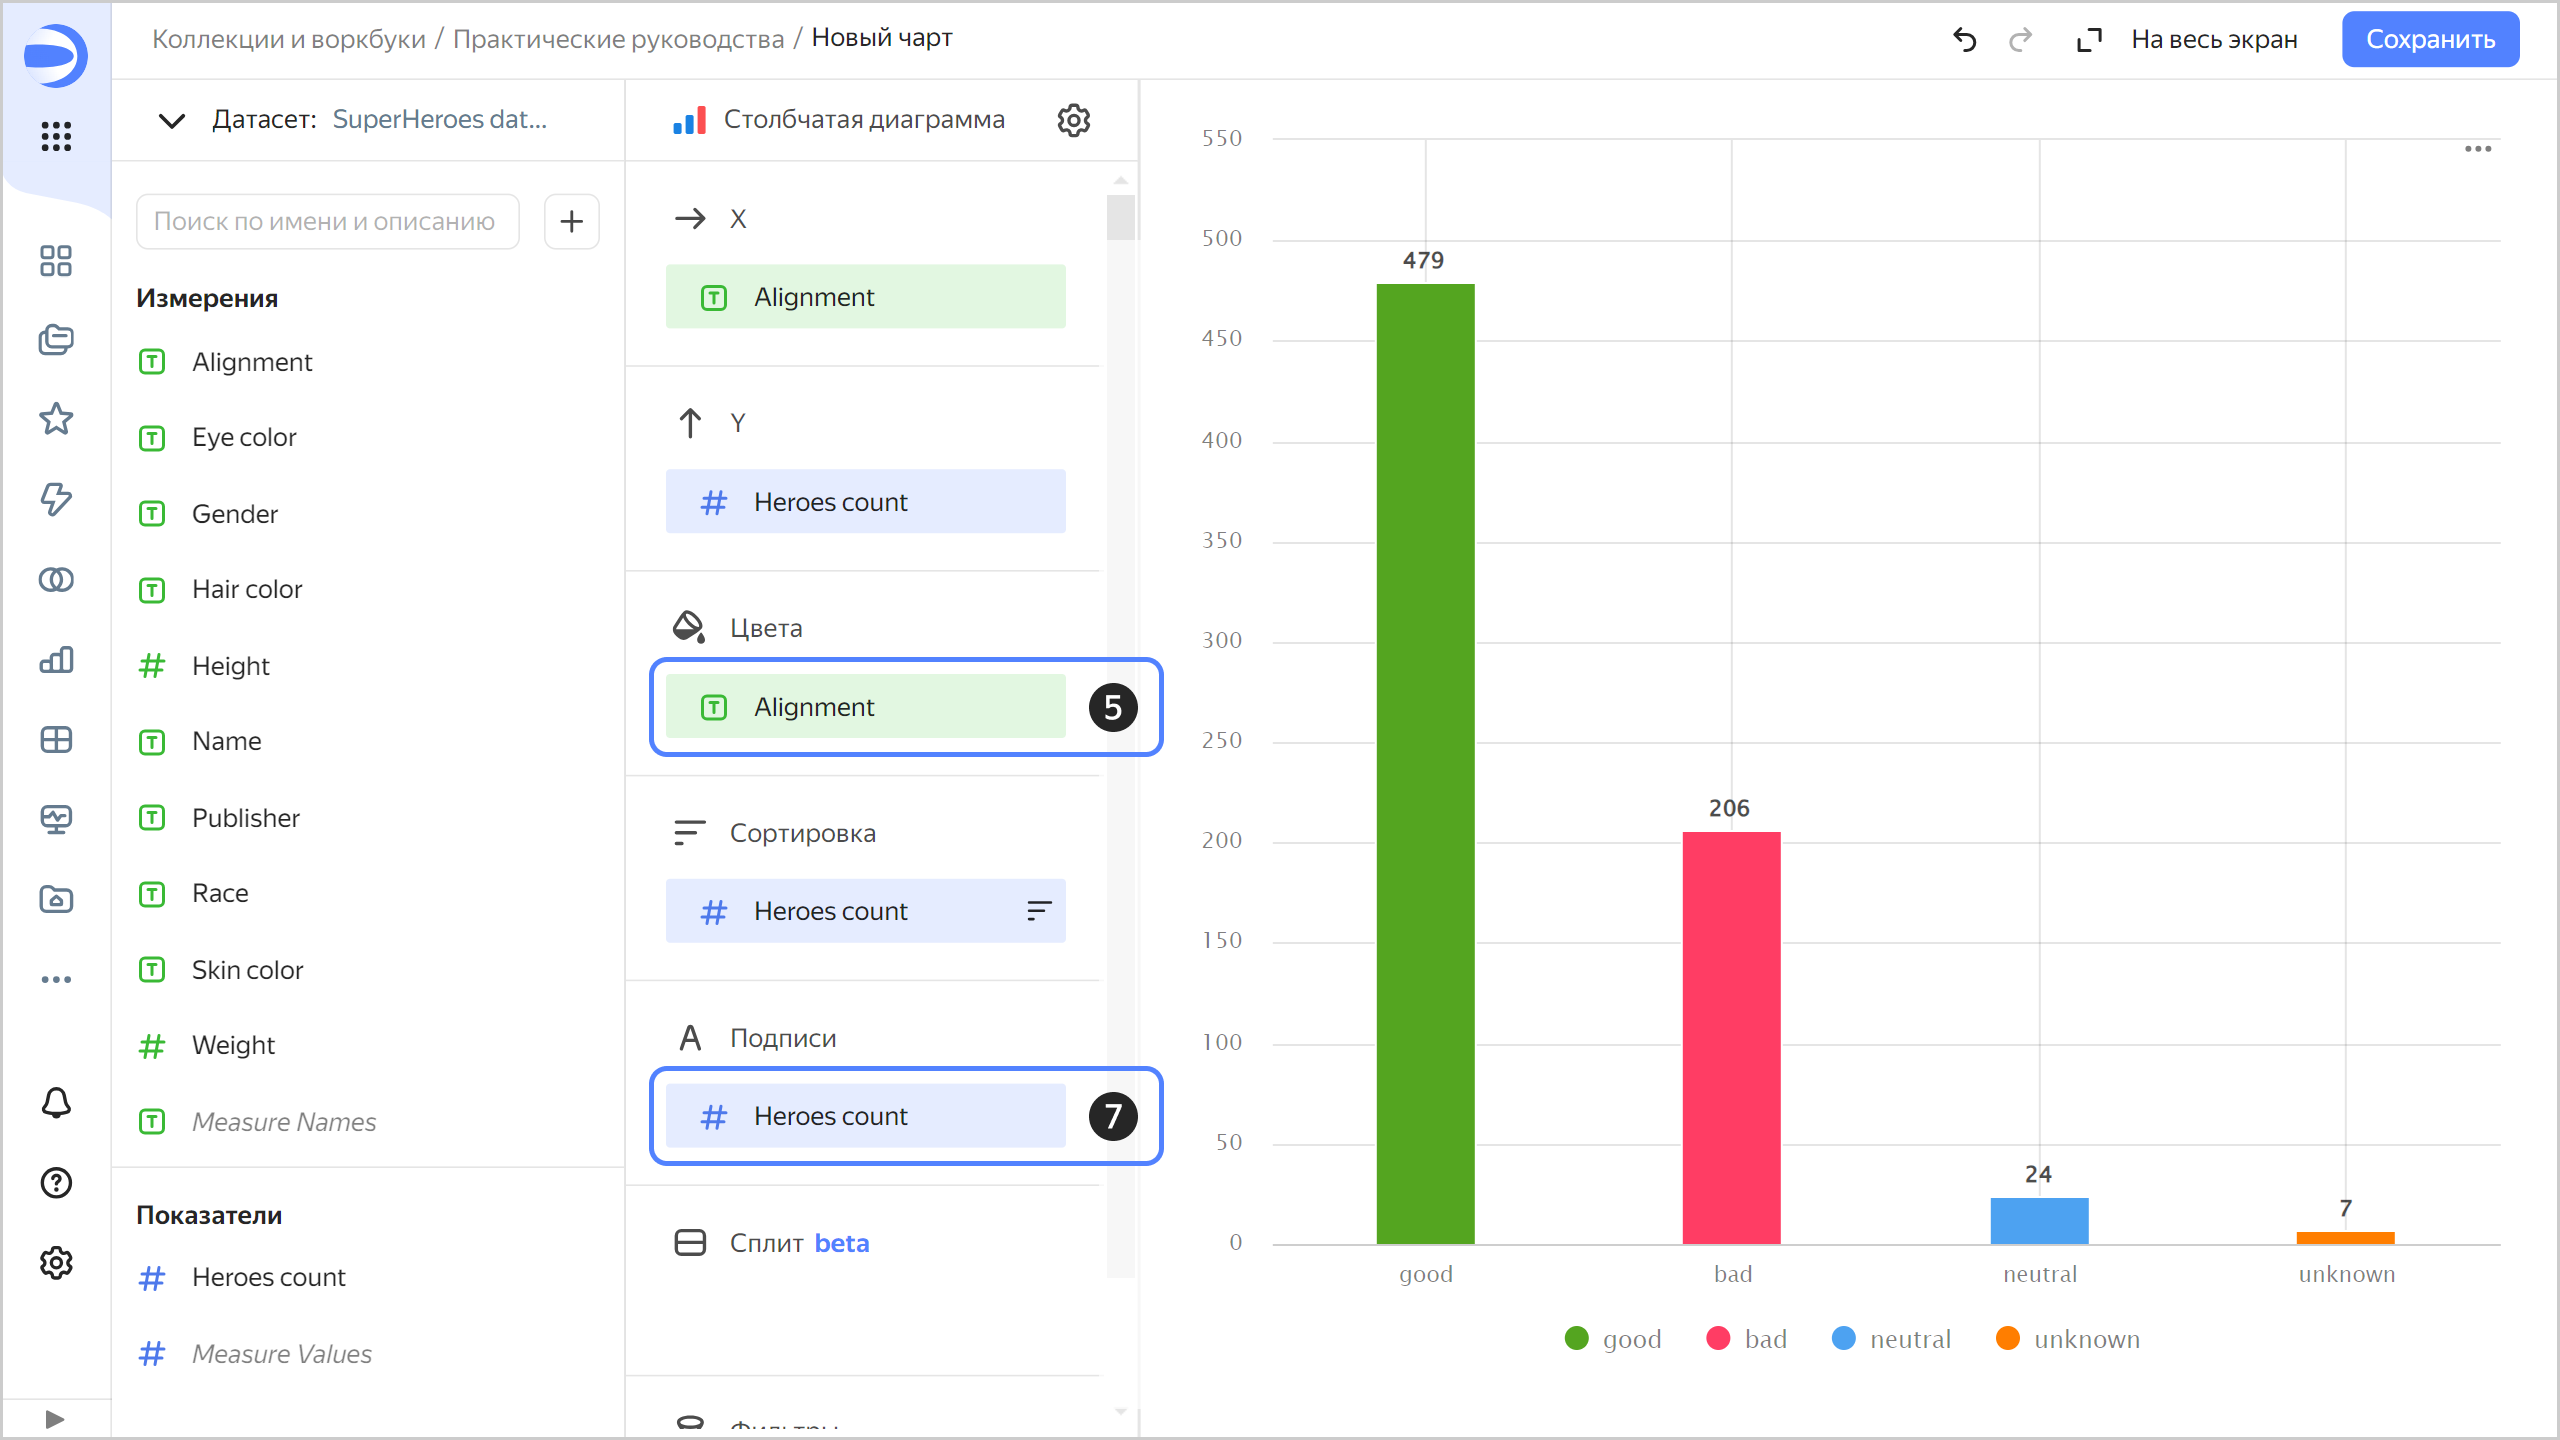Go to Коллекции и воркбуки breadcrumb

tap(288, 39)
